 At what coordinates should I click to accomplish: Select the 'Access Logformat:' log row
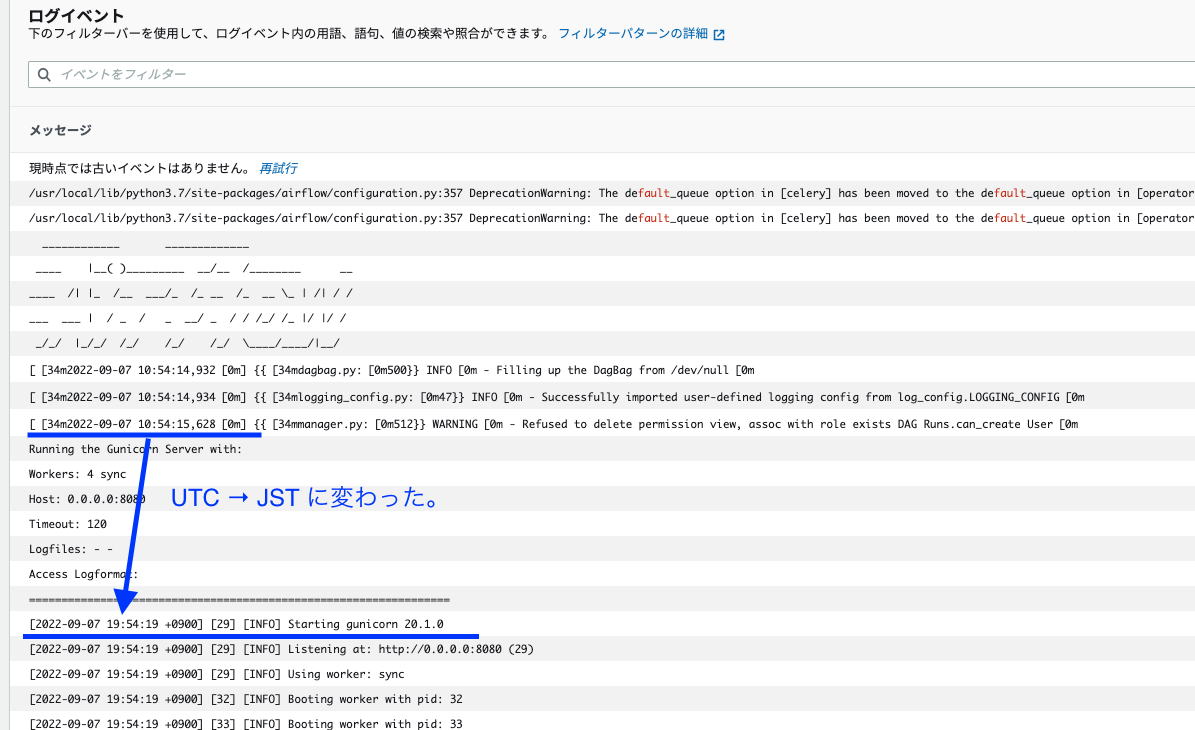(602, 574)
